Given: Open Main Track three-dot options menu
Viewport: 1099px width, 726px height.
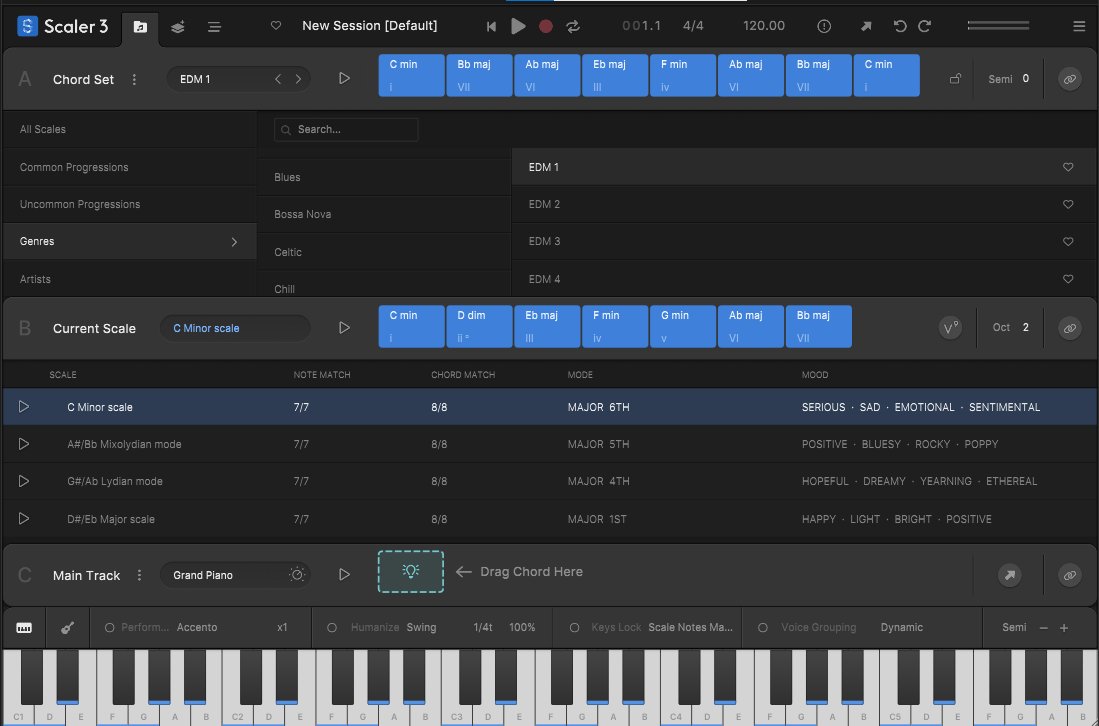Looking at the screenshot, I should [139, 575].
